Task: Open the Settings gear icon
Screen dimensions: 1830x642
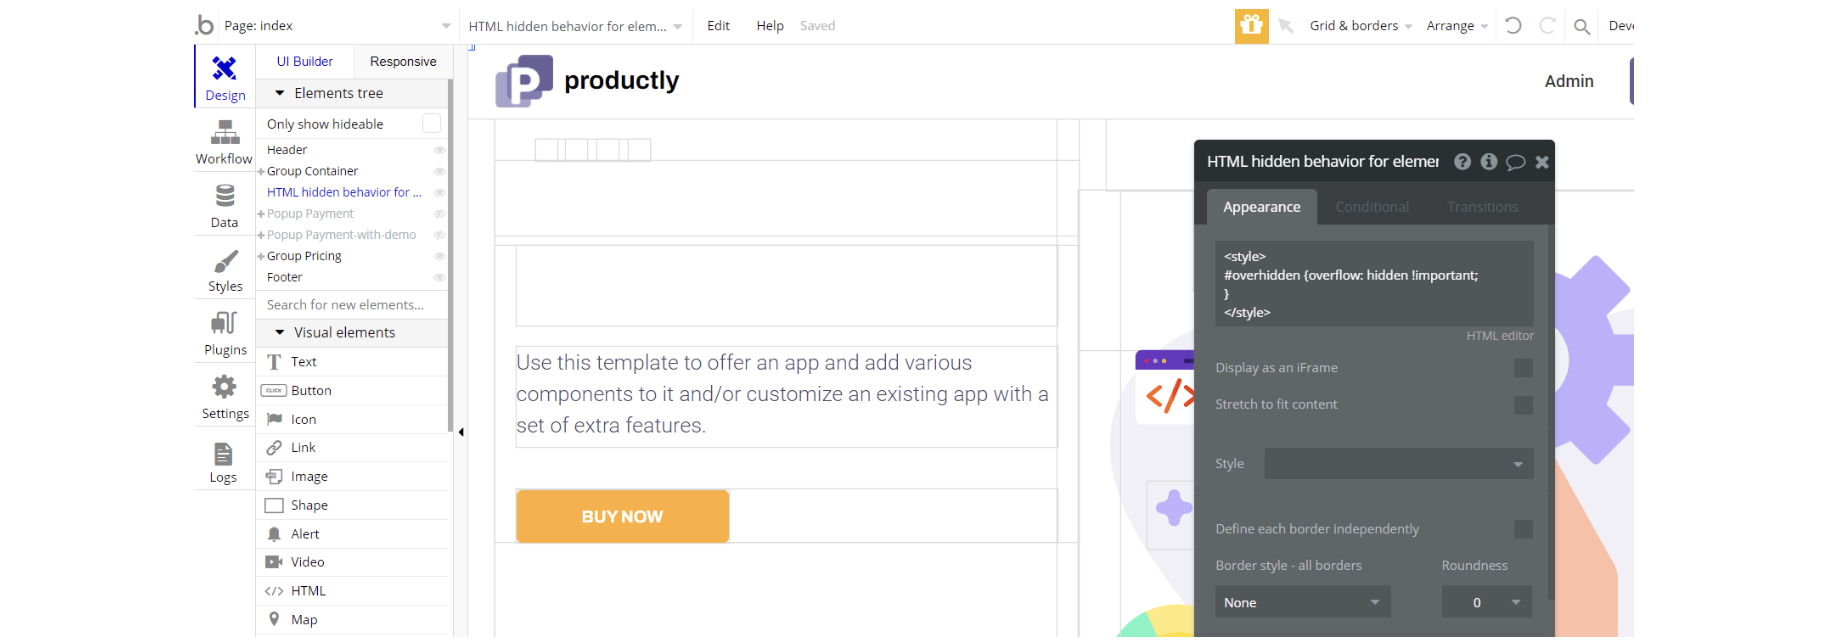Action: pos(225,387)
